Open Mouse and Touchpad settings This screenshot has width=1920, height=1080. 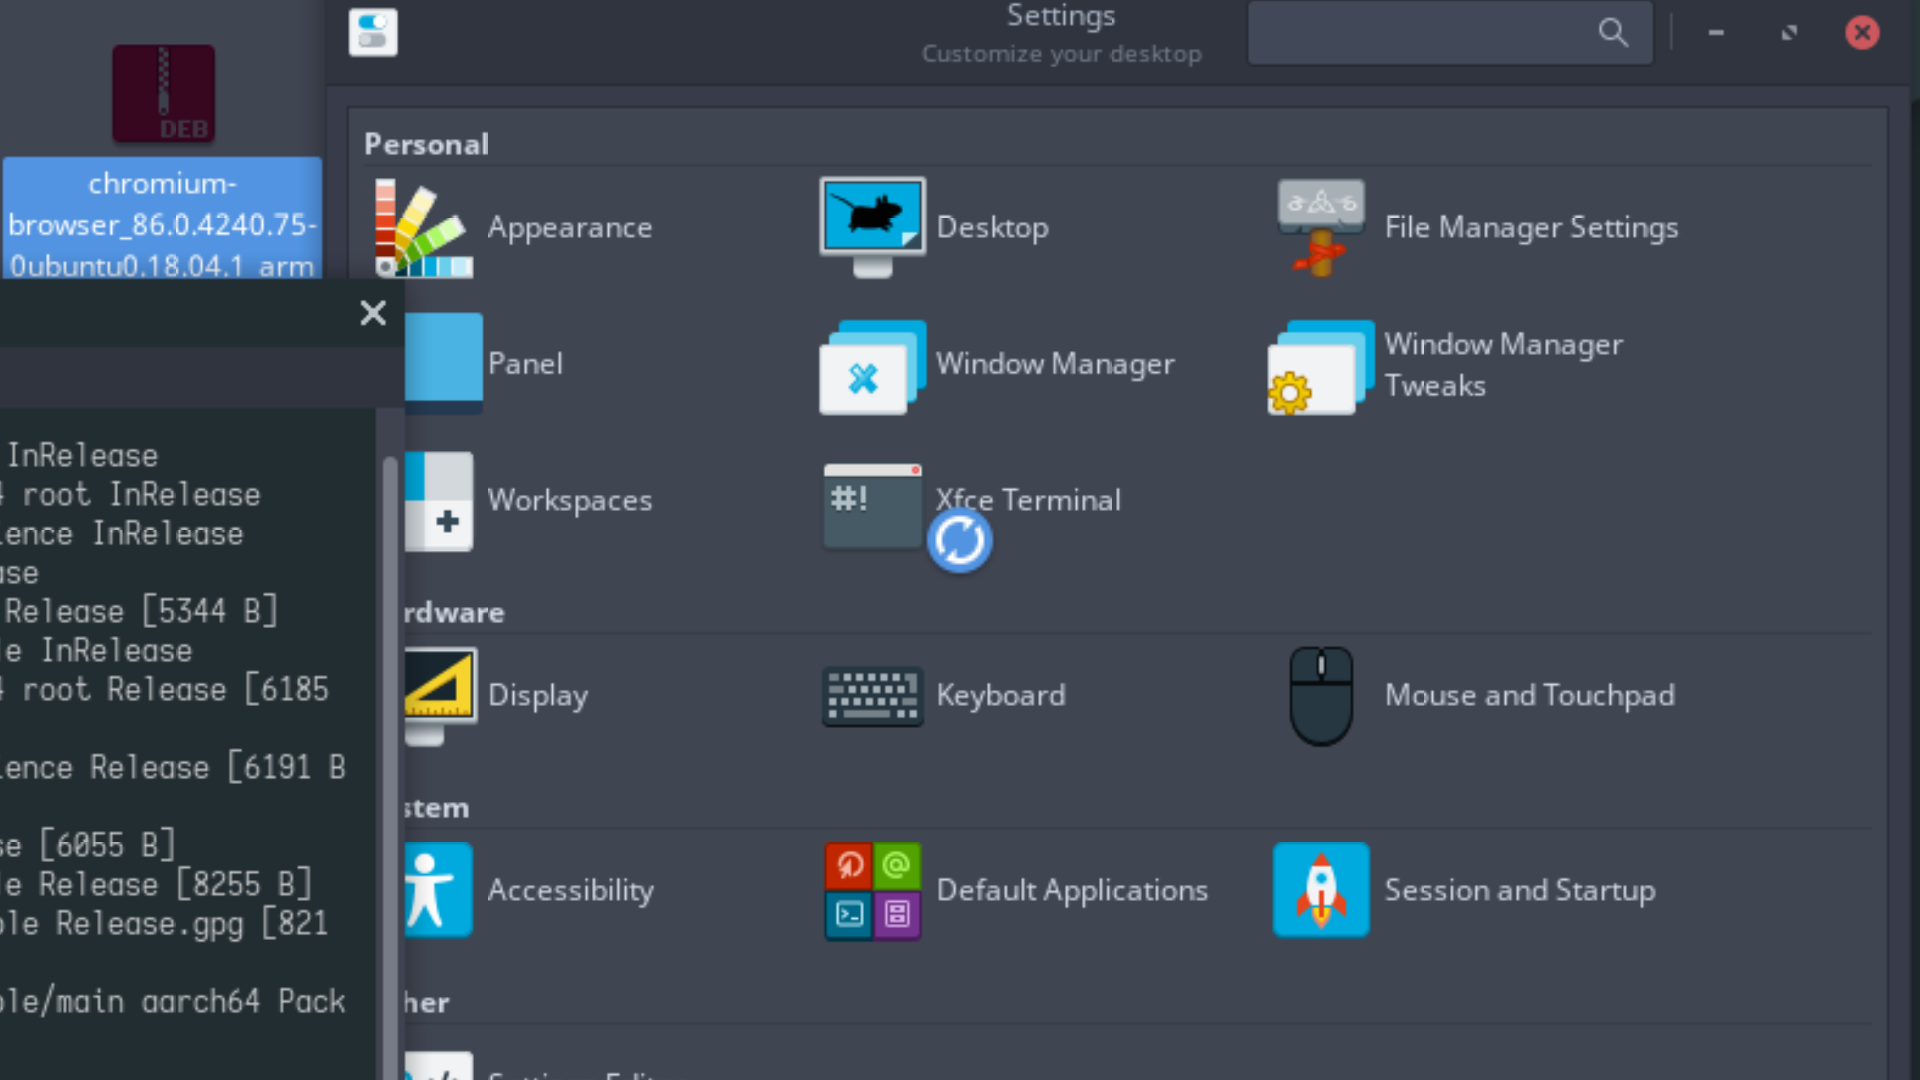[1530, 695]
